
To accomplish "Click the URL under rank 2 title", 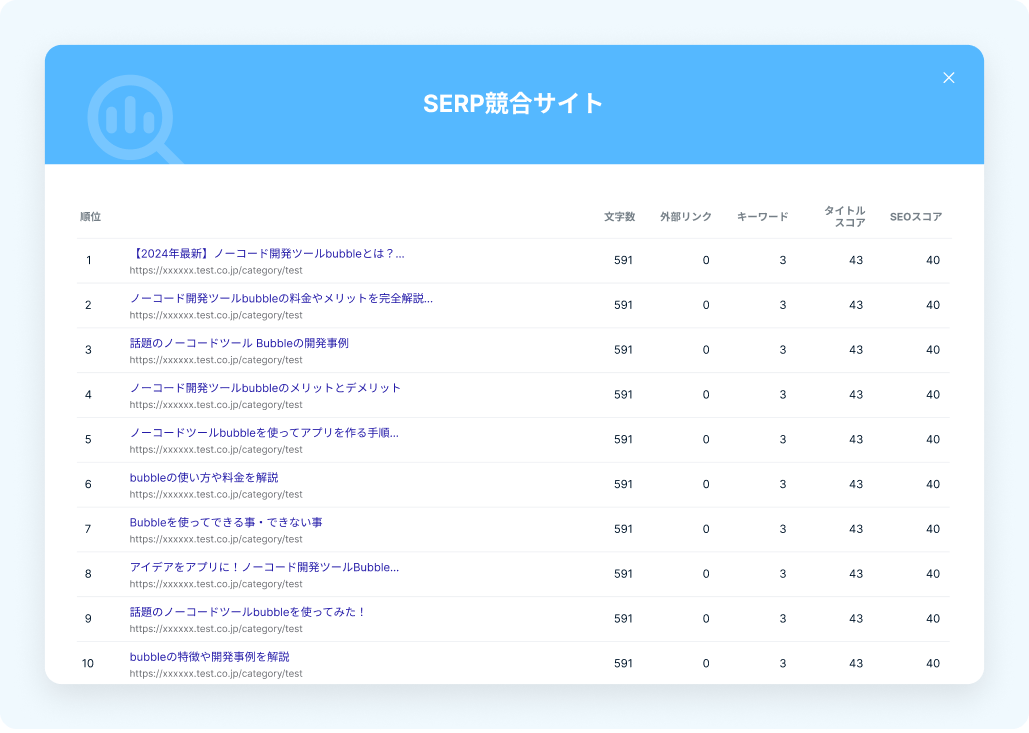I will 216,315.
